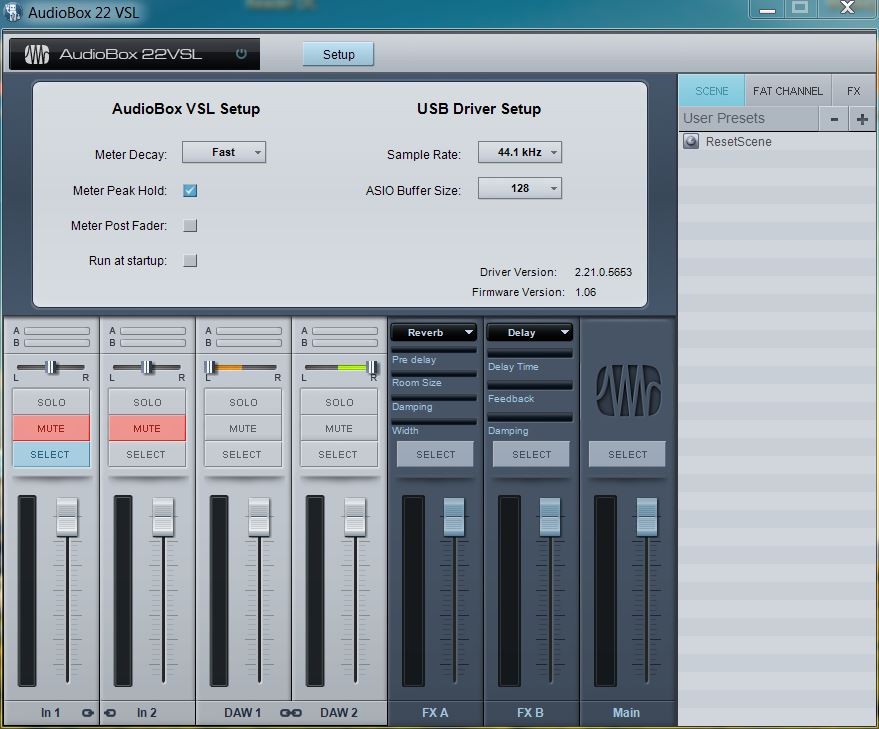Click the DAW 2 send A bar
Image resolution: width=879 pixels, height=729 pixels.
(x=345, y=331)
